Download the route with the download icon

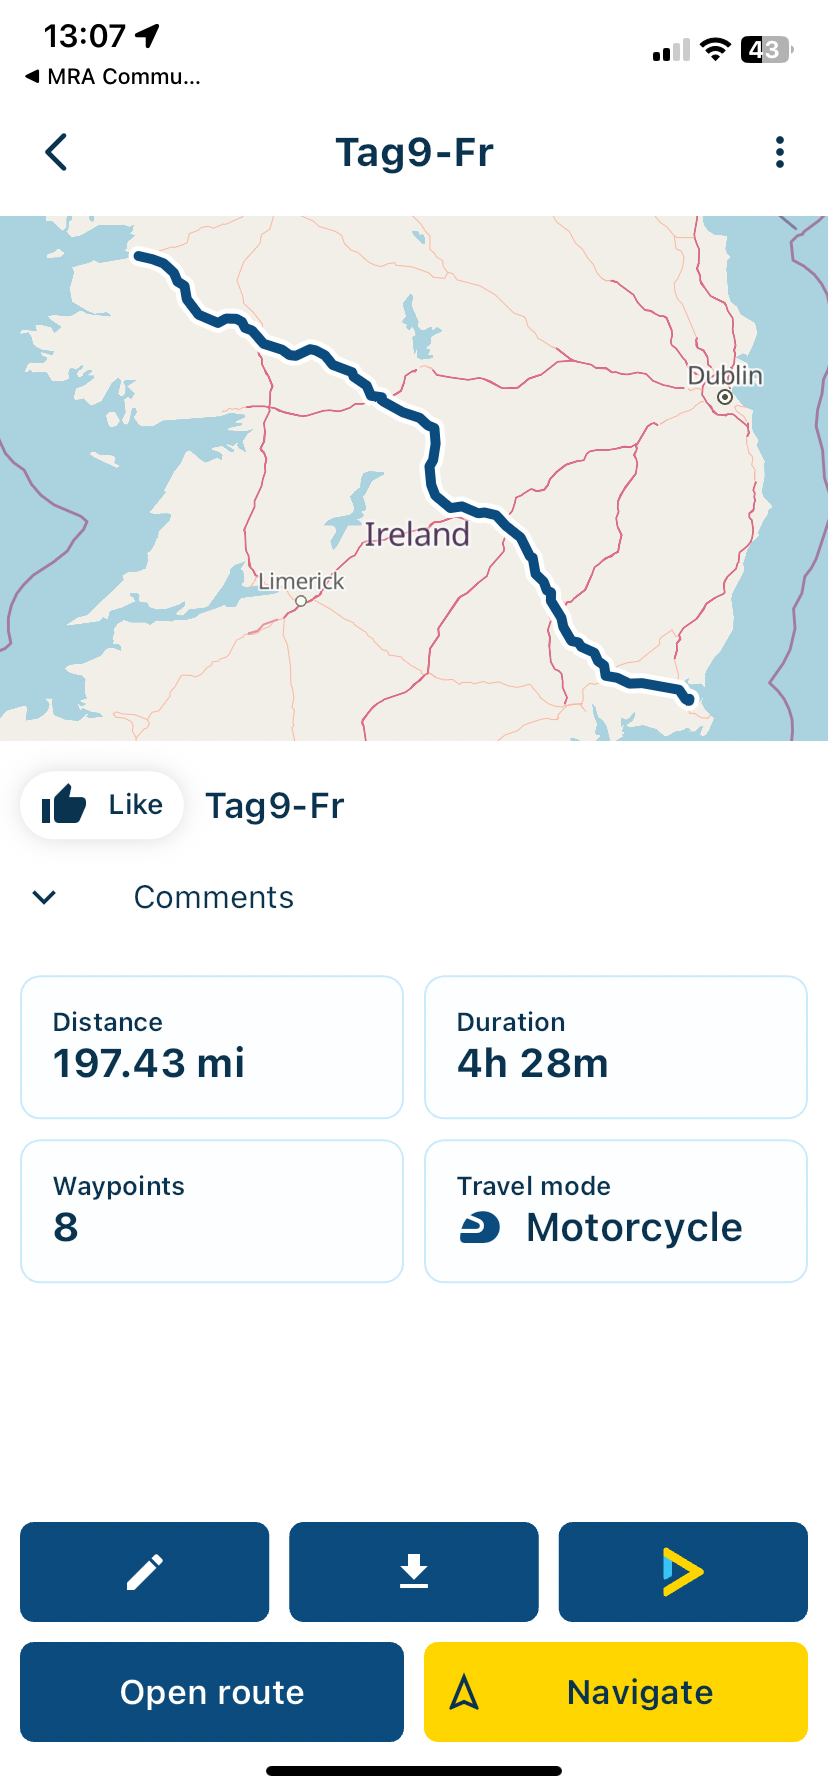coord(414,1572)
